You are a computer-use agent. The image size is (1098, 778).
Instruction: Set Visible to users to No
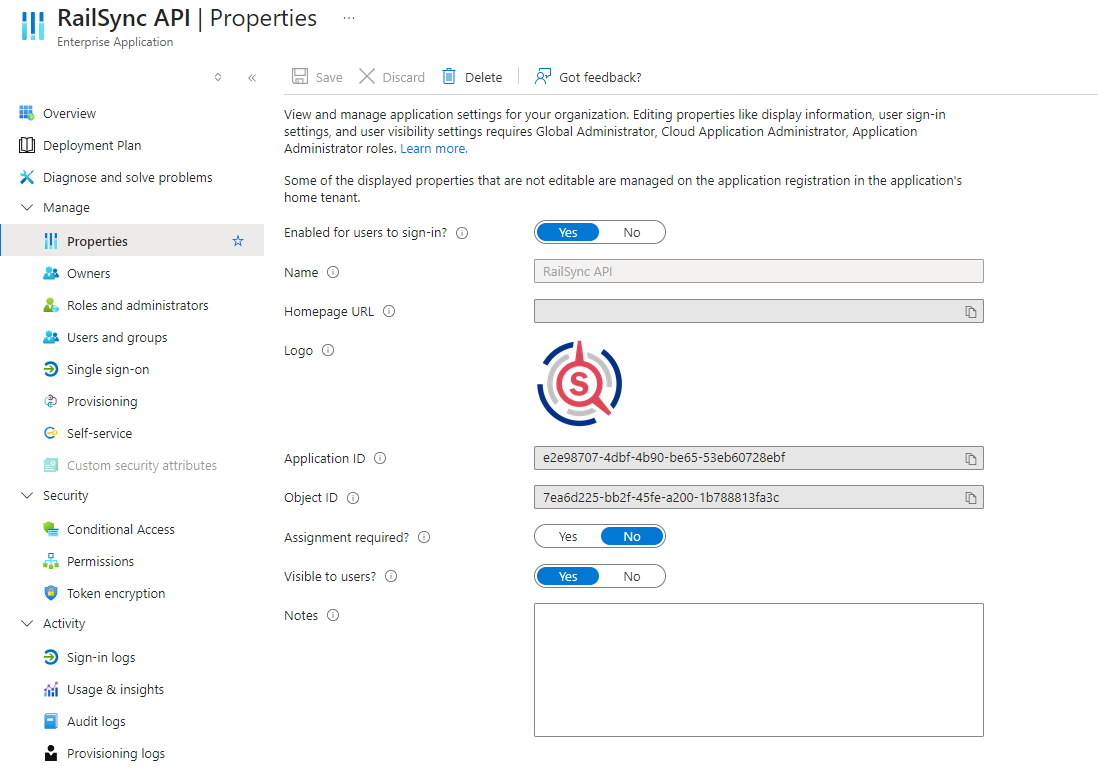[x=632, y=577]
